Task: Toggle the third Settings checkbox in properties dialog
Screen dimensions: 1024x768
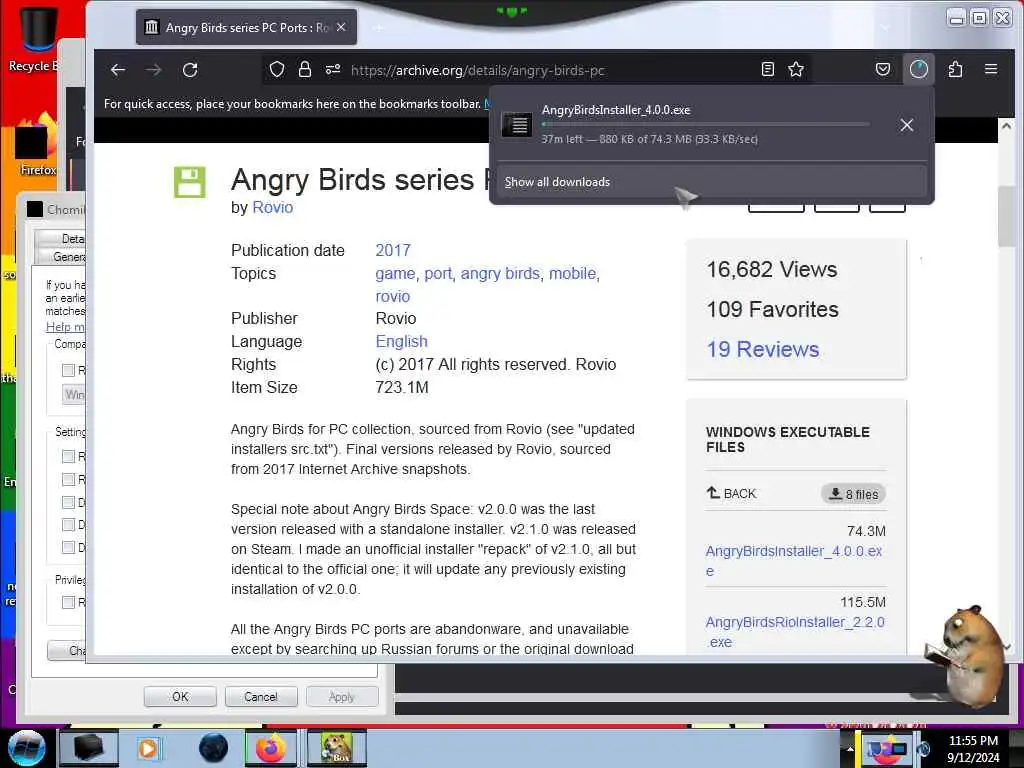Action: [68, 502]
